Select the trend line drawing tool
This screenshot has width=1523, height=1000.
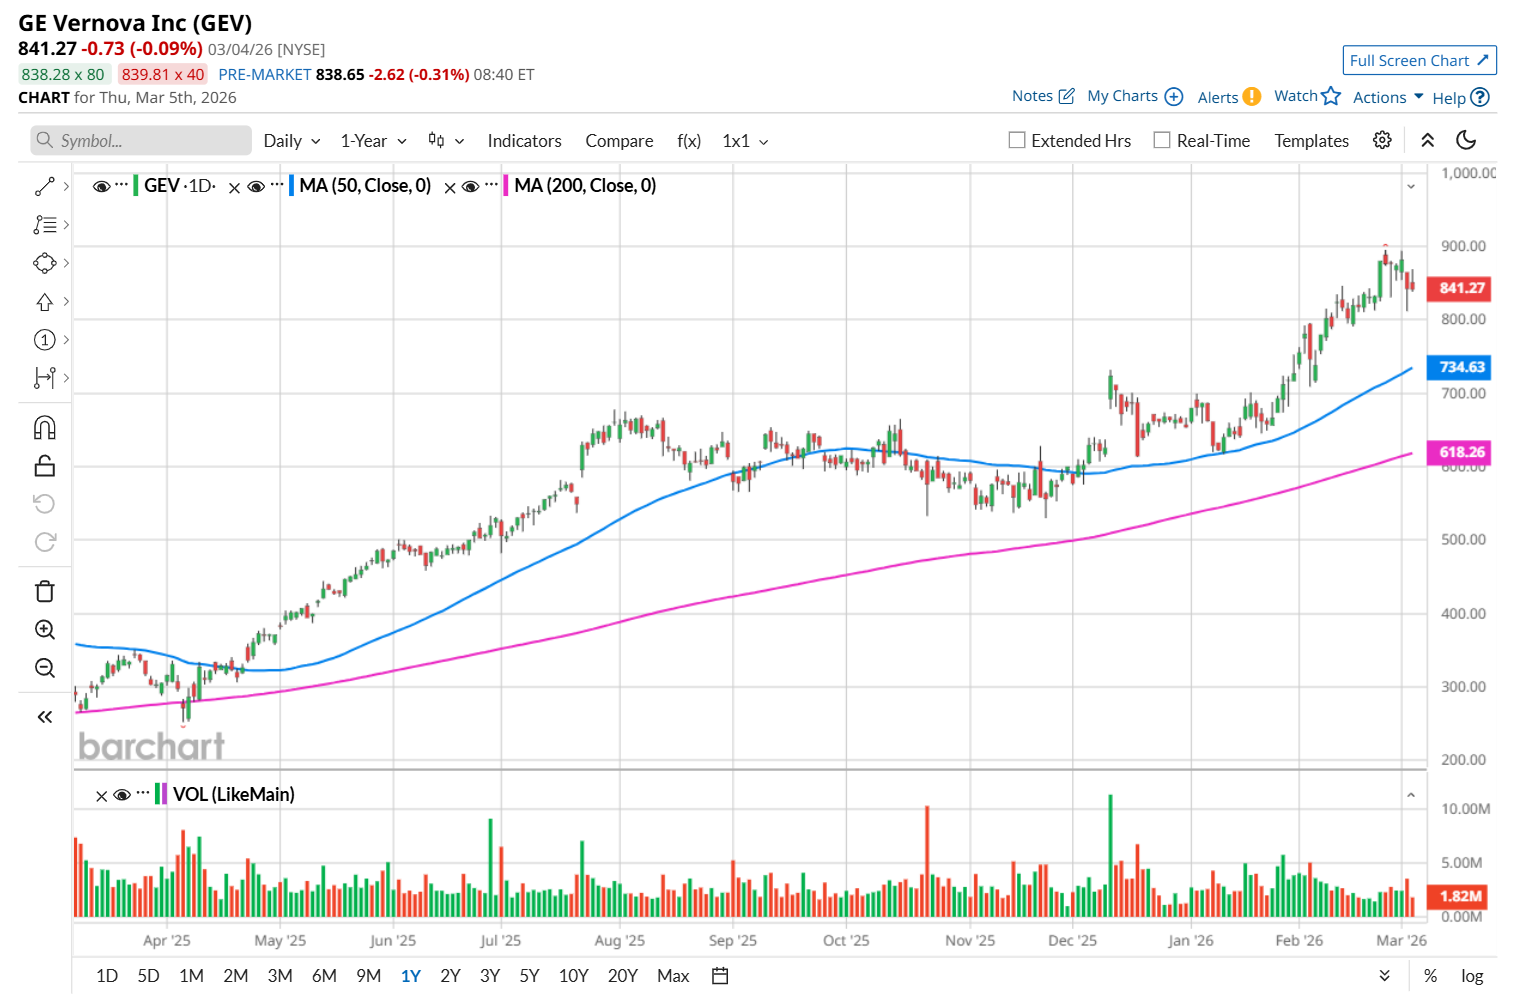(x=45, y=187)
